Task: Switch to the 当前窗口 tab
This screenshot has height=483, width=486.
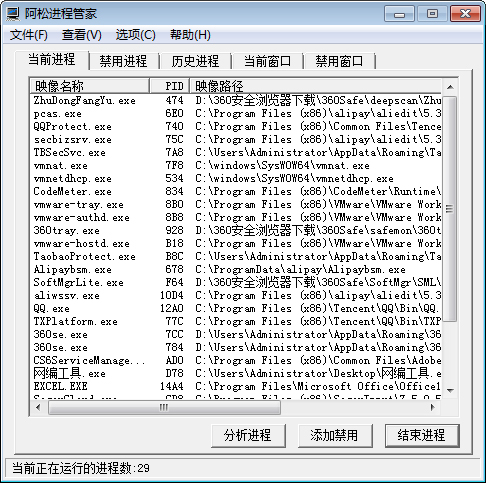Action: [x=267, y=61]
